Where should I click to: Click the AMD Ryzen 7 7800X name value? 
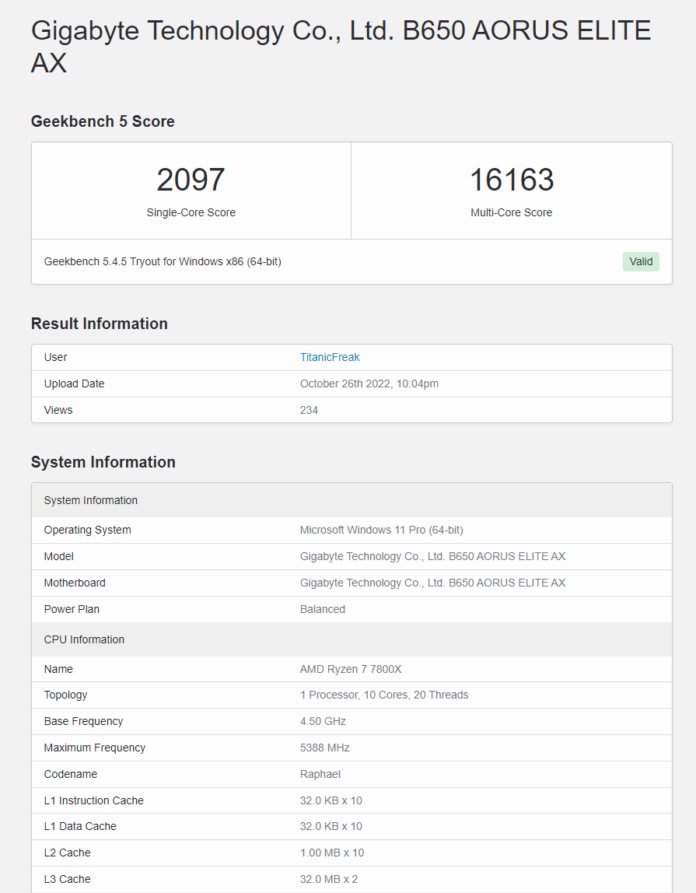351,669
